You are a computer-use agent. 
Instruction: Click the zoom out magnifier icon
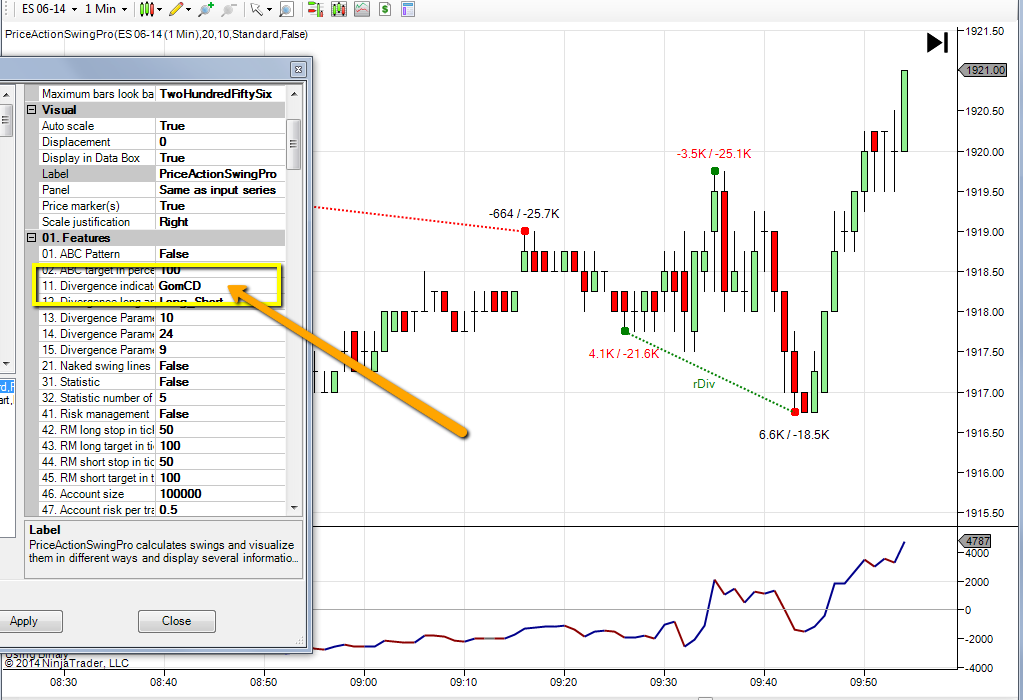point(228,9)
